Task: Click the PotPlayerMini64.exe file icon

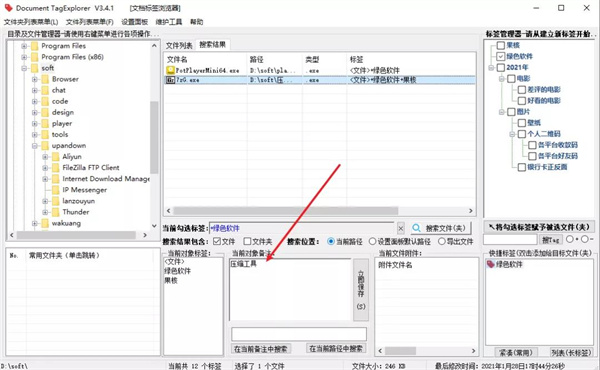Action: point(171,70)
